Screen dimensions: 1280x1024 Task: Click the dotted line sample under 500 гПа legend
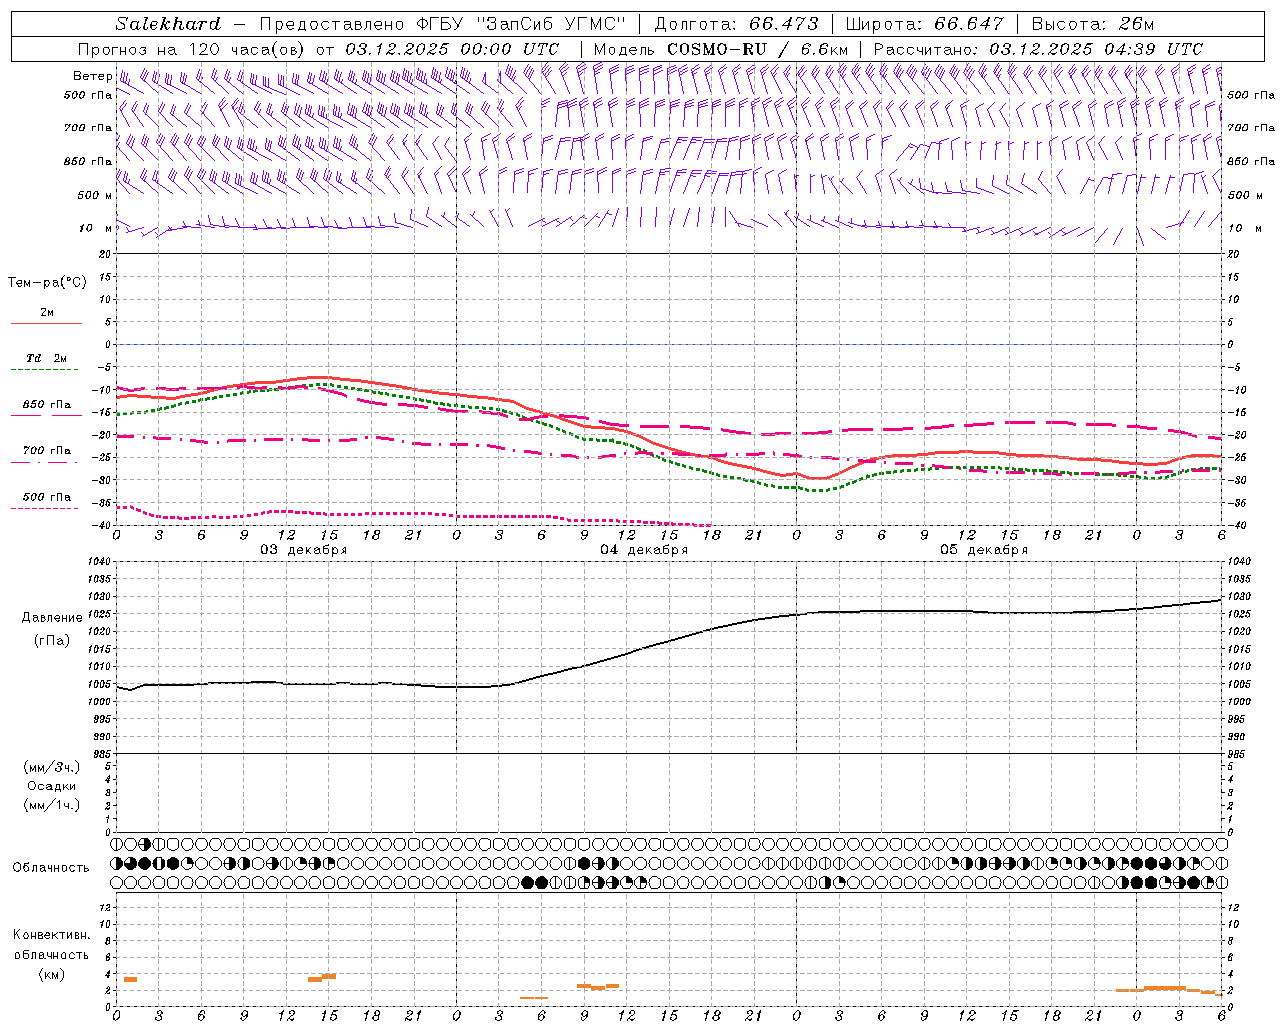click(x=46, y=508)
